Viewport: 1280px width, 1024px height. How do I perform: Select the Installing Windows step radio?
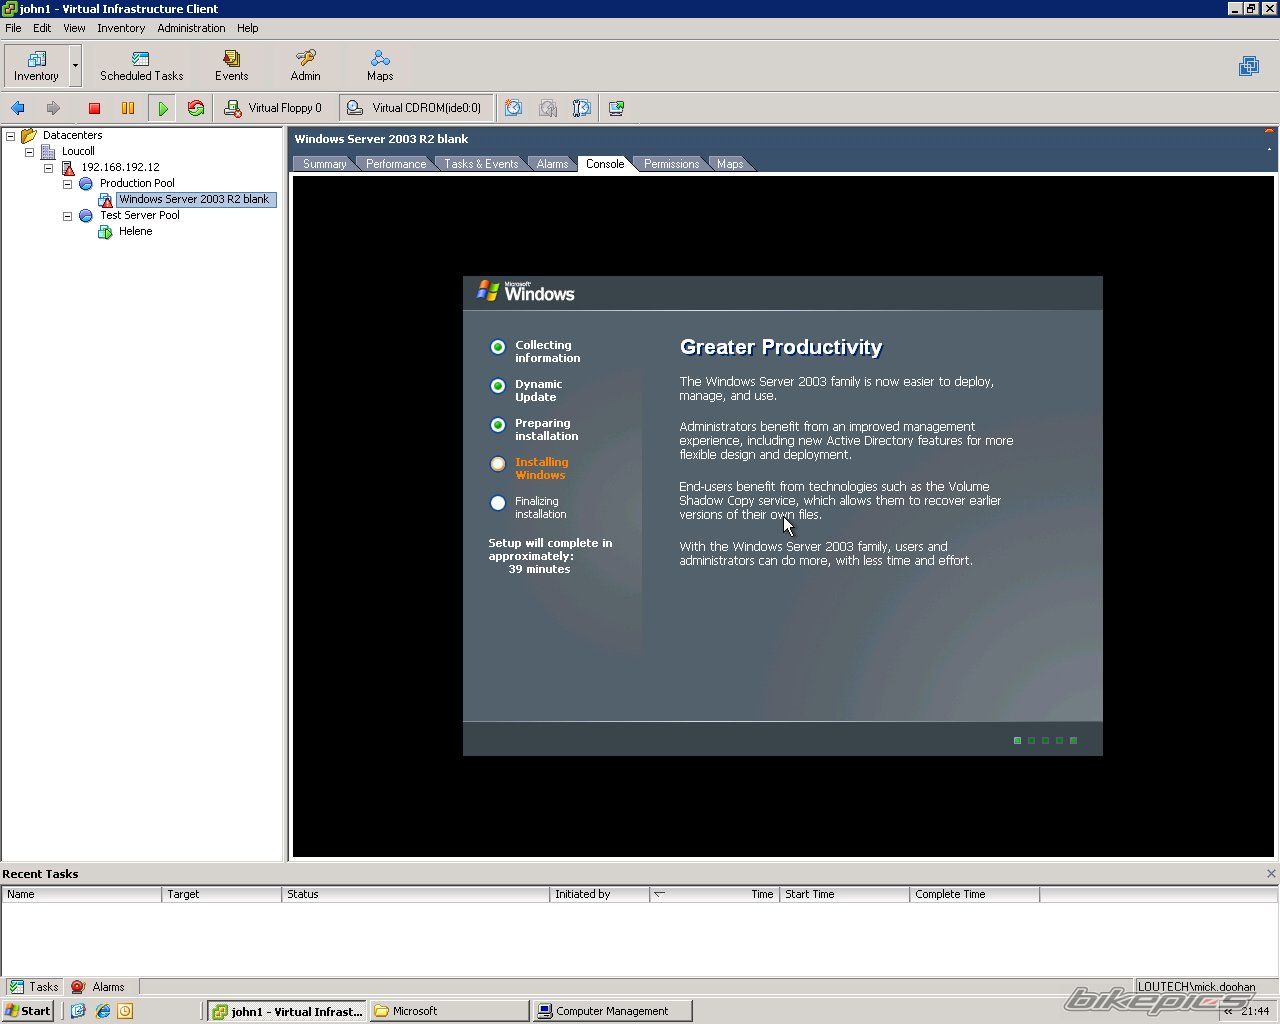498,464
